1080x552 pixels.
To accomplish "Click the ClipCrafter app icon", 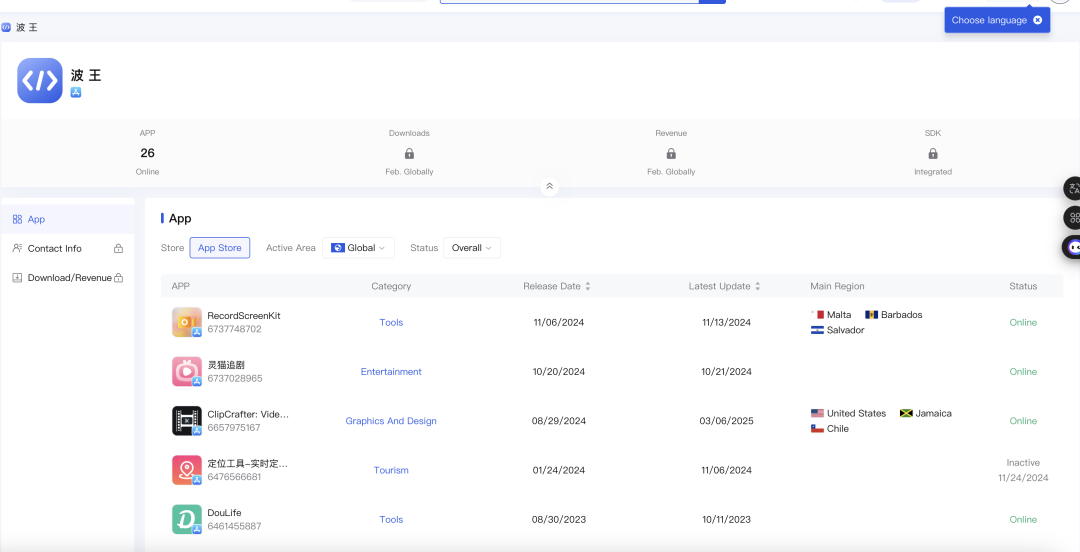I will click(187, 420).
